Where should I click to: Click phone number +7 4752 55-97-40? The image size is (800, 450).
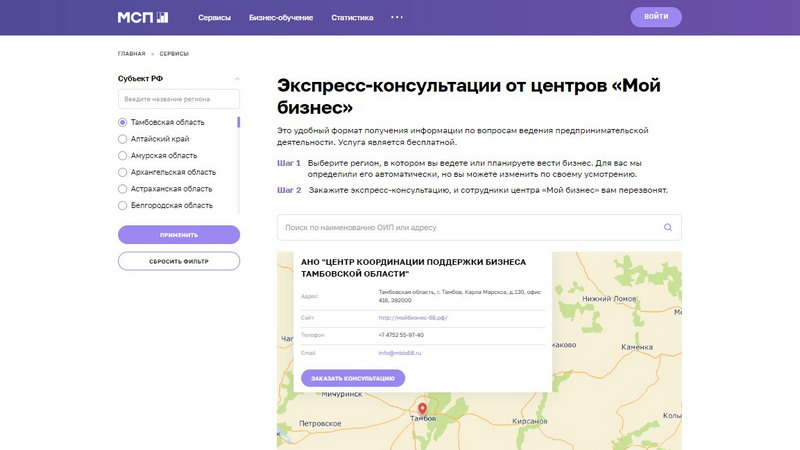(401, 335)
